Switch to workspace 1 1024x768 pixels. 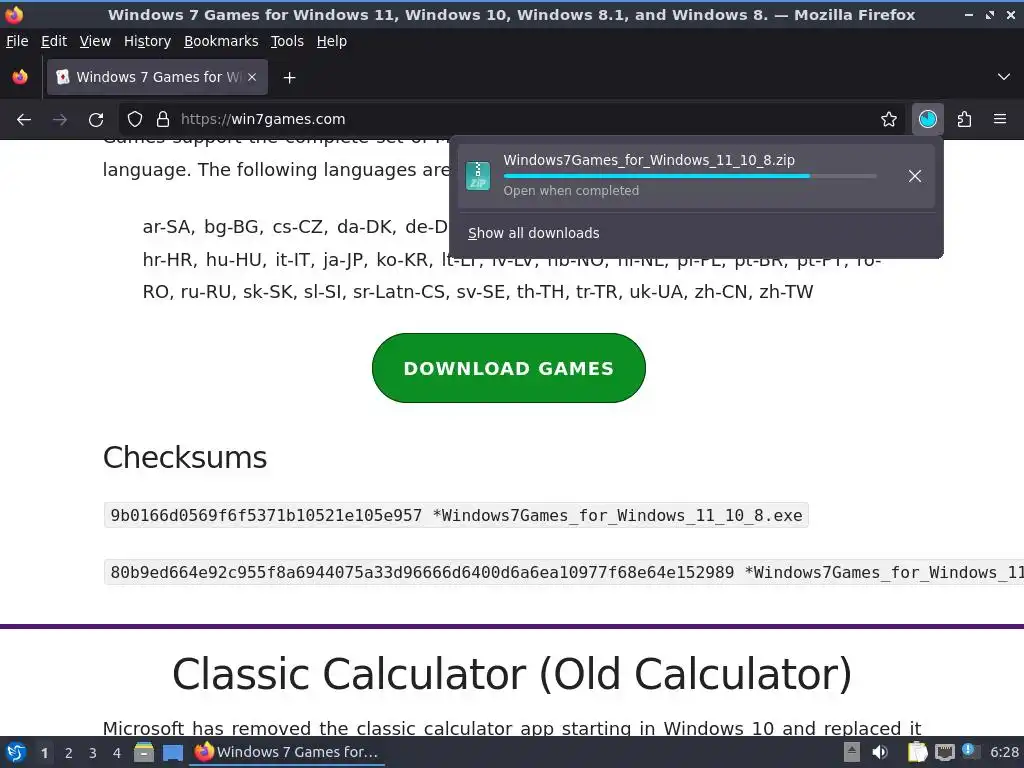(x=44, y=753)
